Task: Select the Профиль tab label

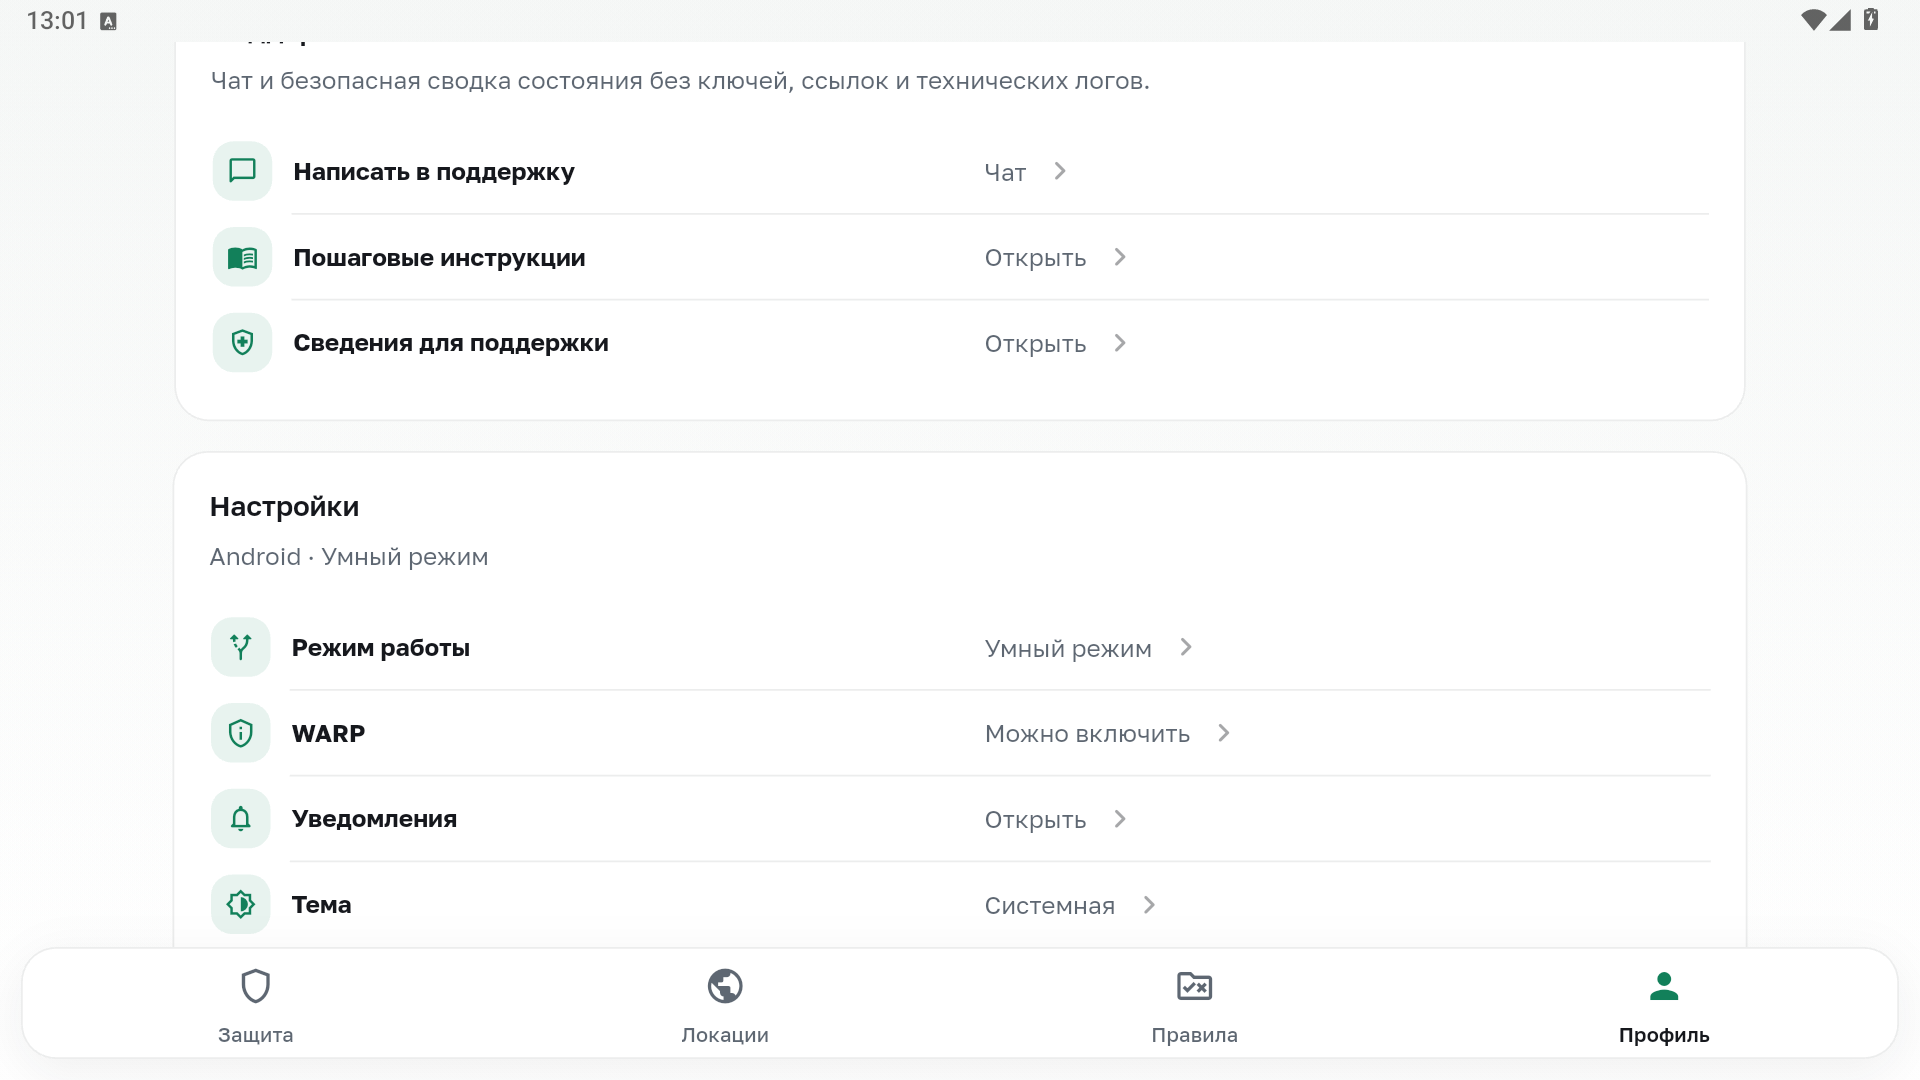Action: tap(1664, 1035)
